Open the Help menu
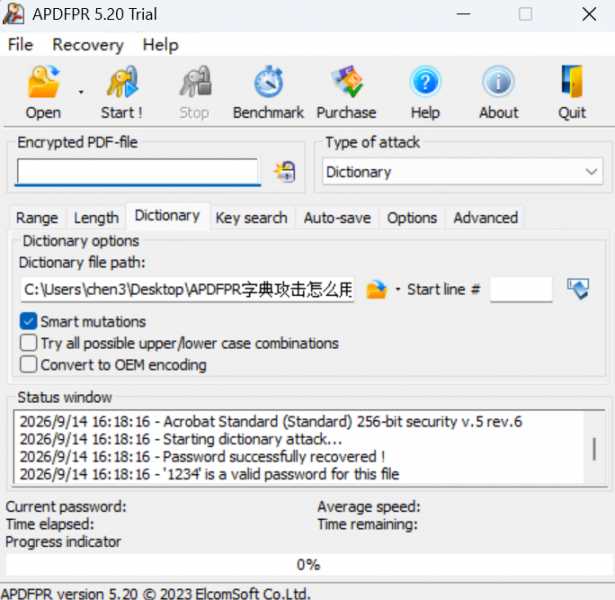The height and width of the screenshot is (600, 615). (160, 45)
